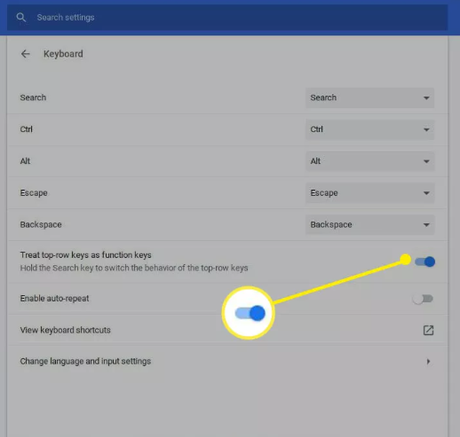The height and width of the screenshot is (437, 460).
Task: Open Change language and input settings row
Action: click(x=227, y=361)
